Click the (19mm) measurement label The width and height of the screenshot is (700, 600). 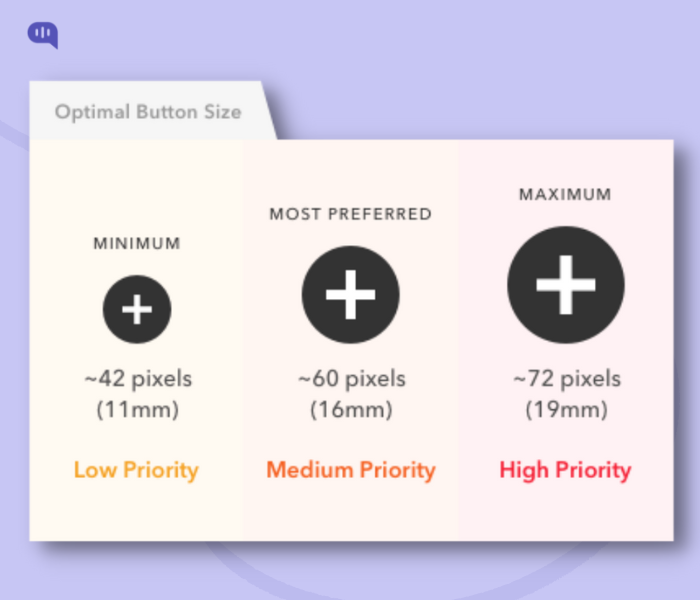click(x=567, y=409)
